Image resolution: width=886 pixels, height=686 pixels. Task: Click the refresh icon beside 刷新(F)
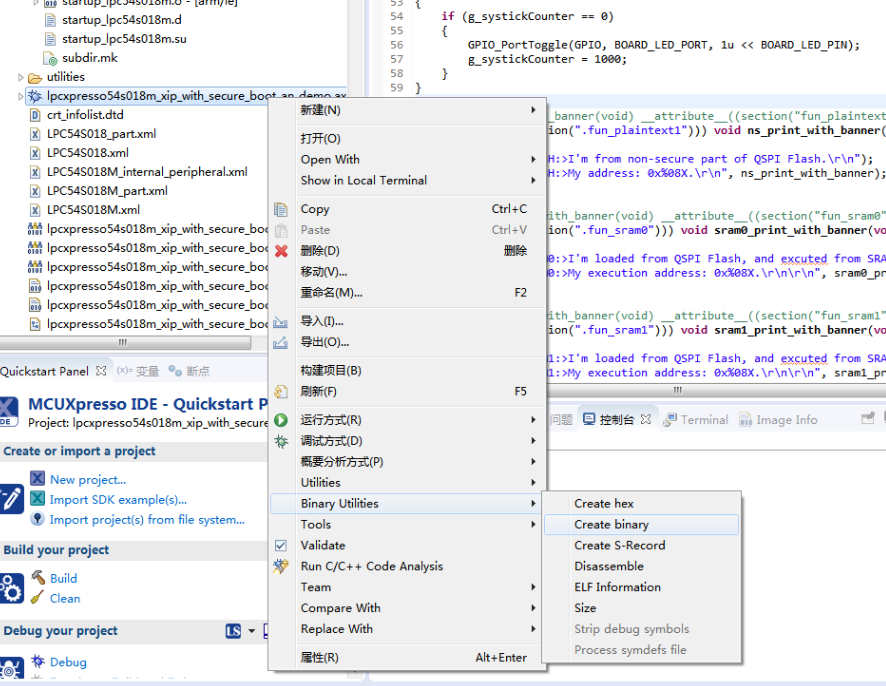(281, 392)
